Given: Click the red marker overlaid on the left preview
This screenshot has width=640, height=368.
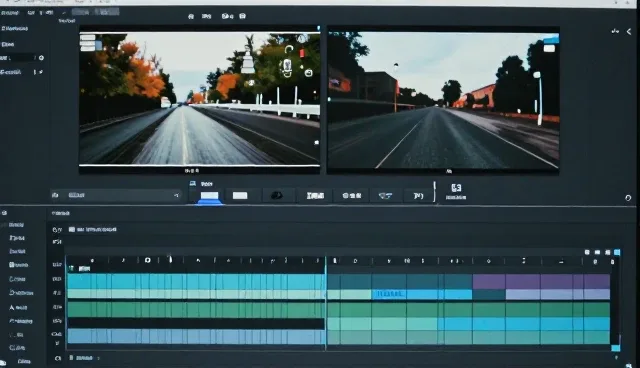Looking at the screenshot, I should point(302,53).
